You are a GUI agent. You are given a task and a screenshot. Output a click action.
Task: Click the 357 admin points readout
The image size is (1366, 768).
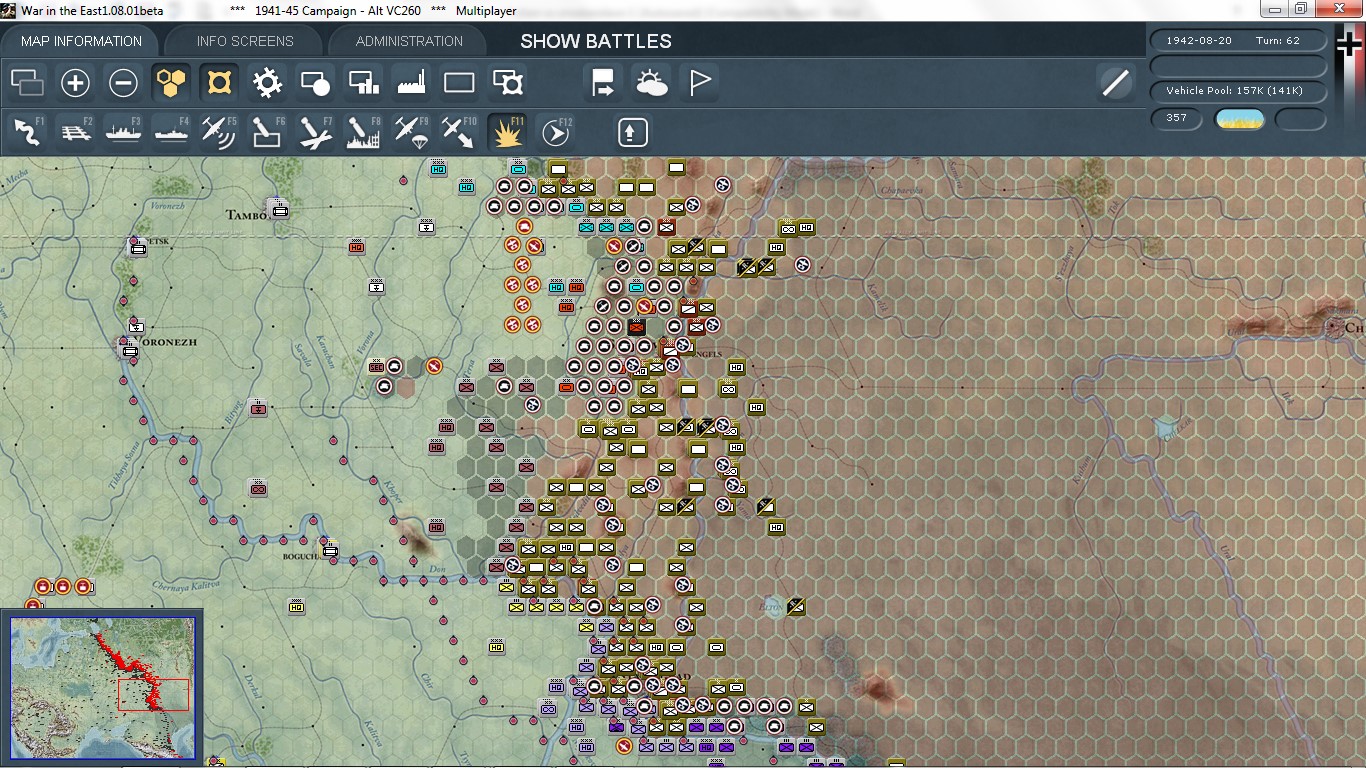click(x=1177, y=119)
